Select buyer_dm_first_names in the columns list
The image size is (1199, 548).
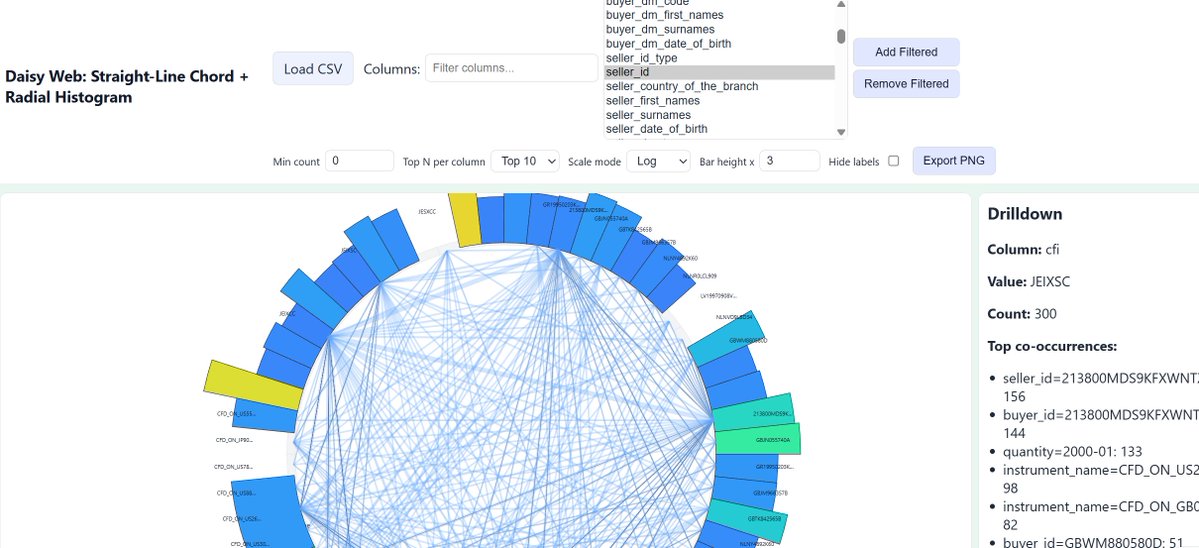click(x=719, y=15)
